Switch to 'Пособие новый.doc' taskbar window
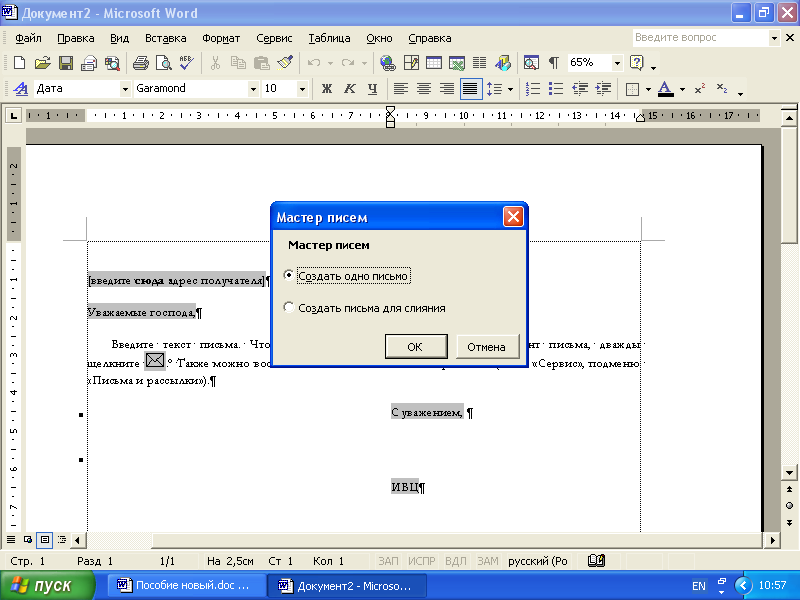 [x=185, y=585]
